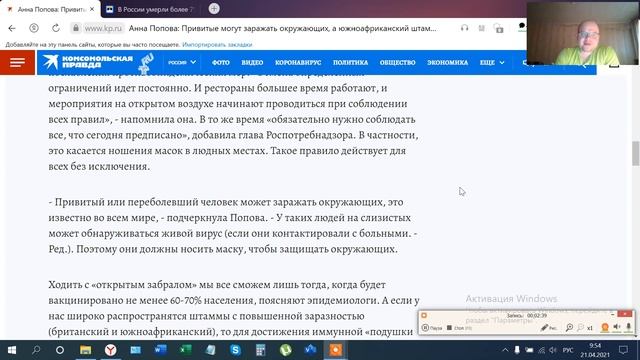The width and height of the screenshot is (640, 360).
Task: Click the www.kp.ru address field
Action: pos(103,28)
